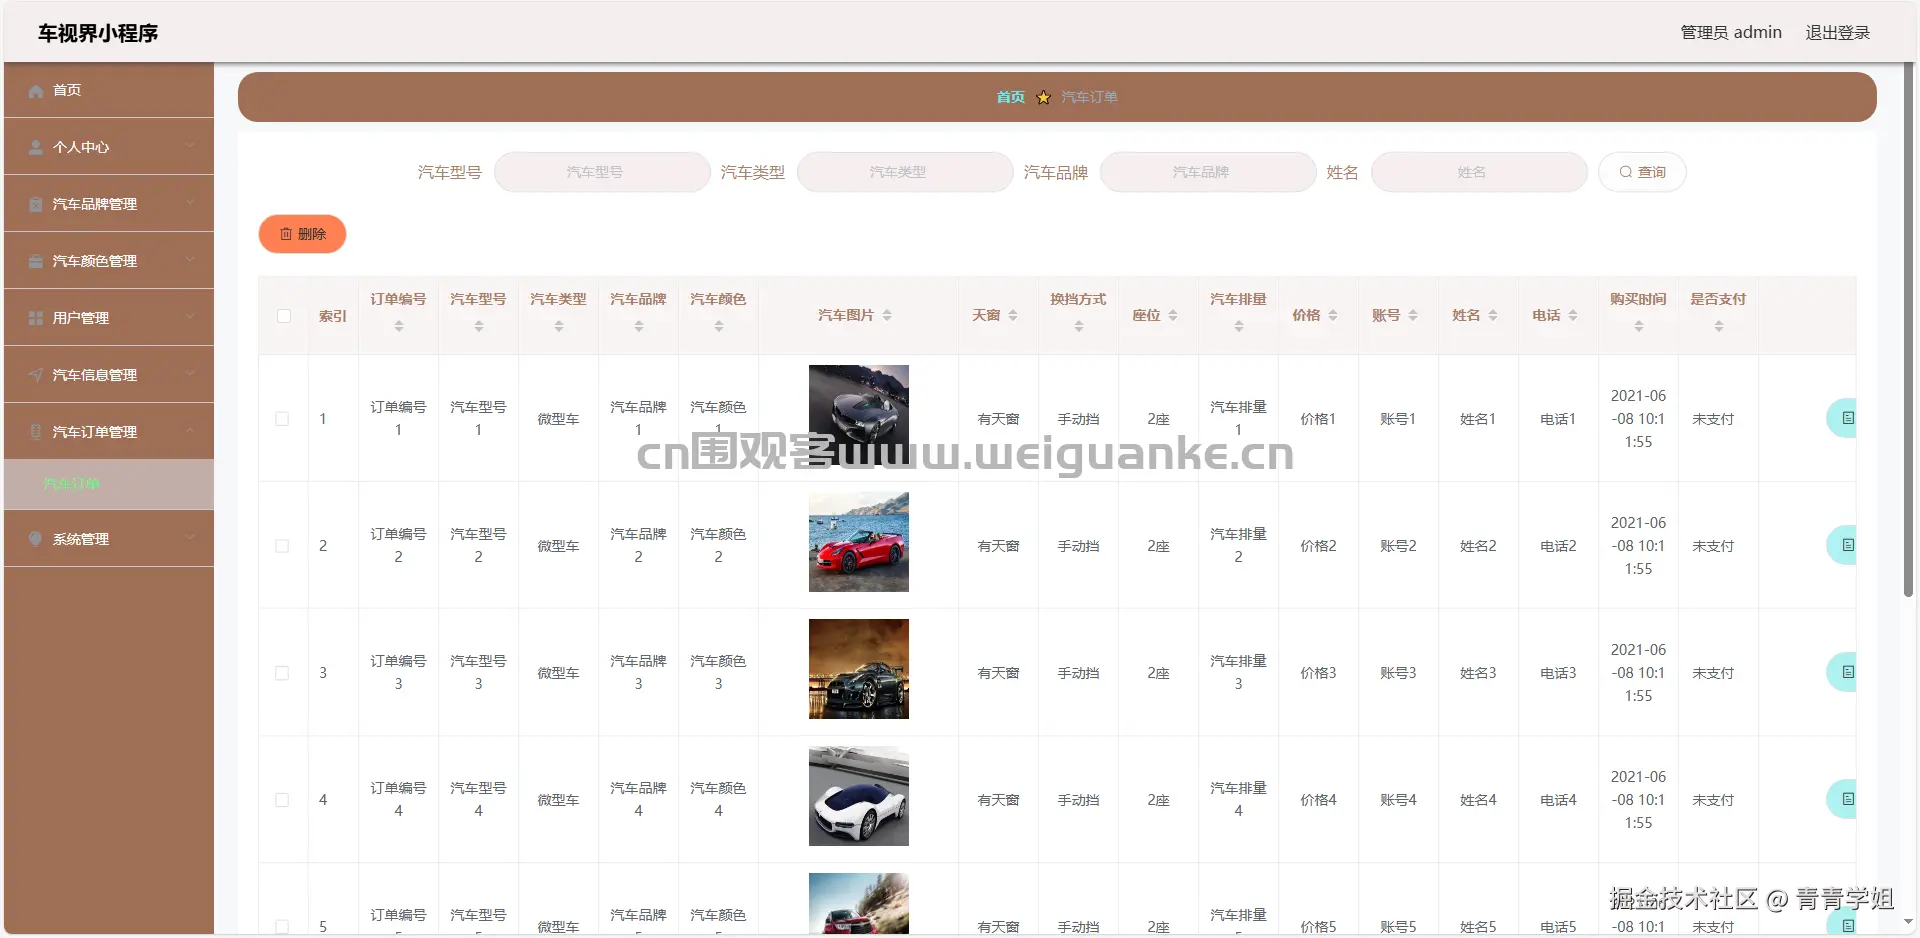Select the 汽车订单 submenu item
1920x938 pixels.
point(109,485)
